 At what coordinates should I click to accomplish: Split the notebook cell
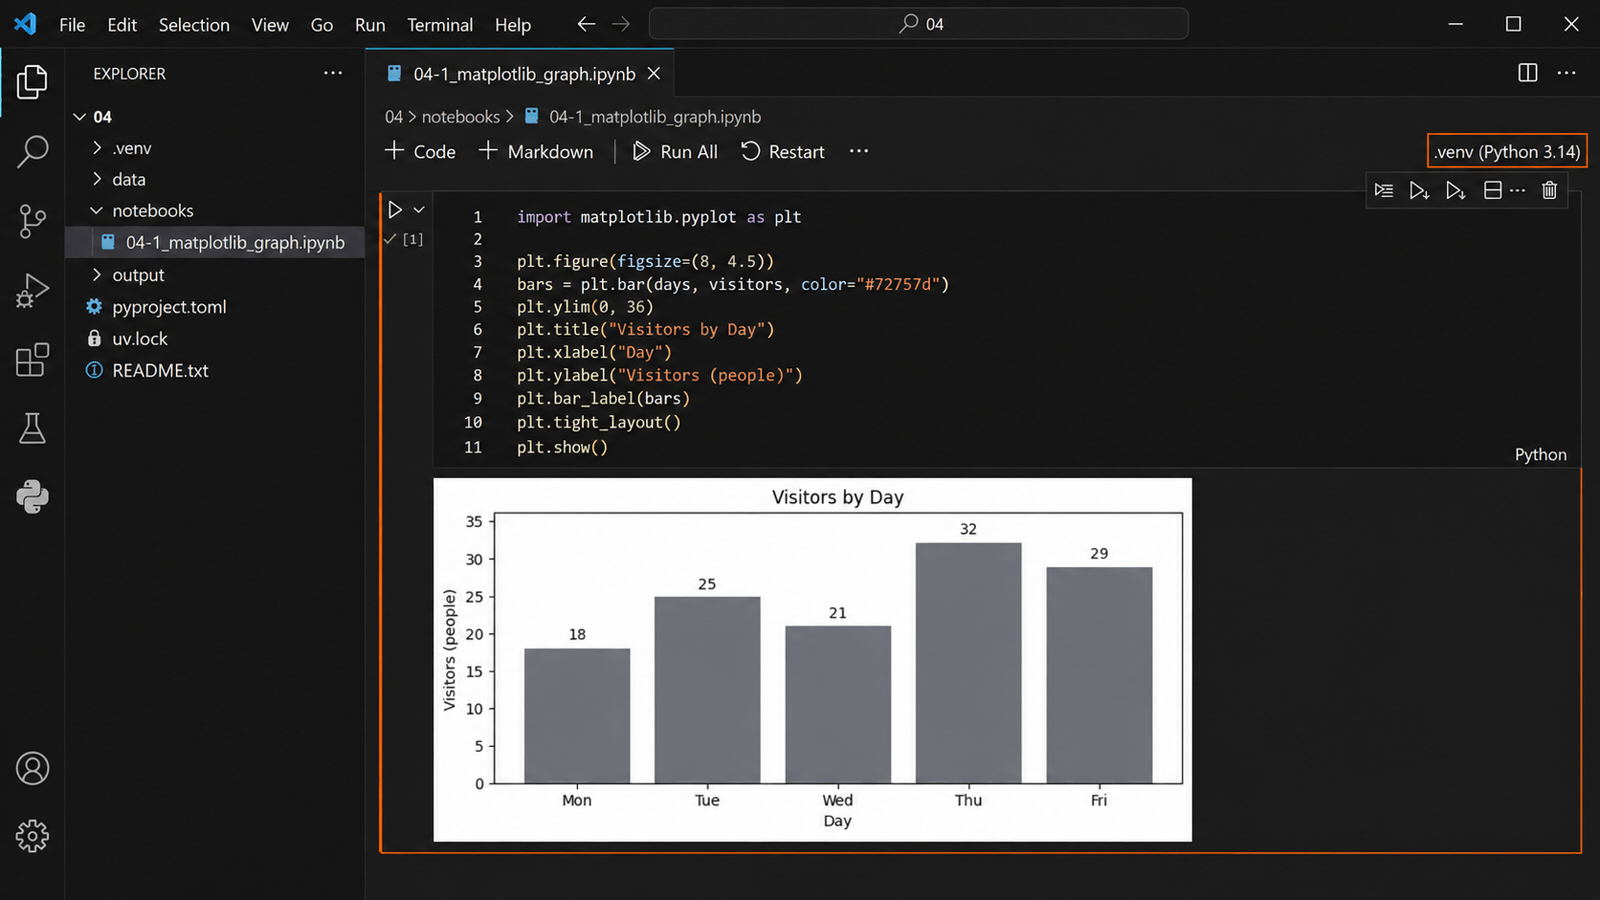point(1492,190)
